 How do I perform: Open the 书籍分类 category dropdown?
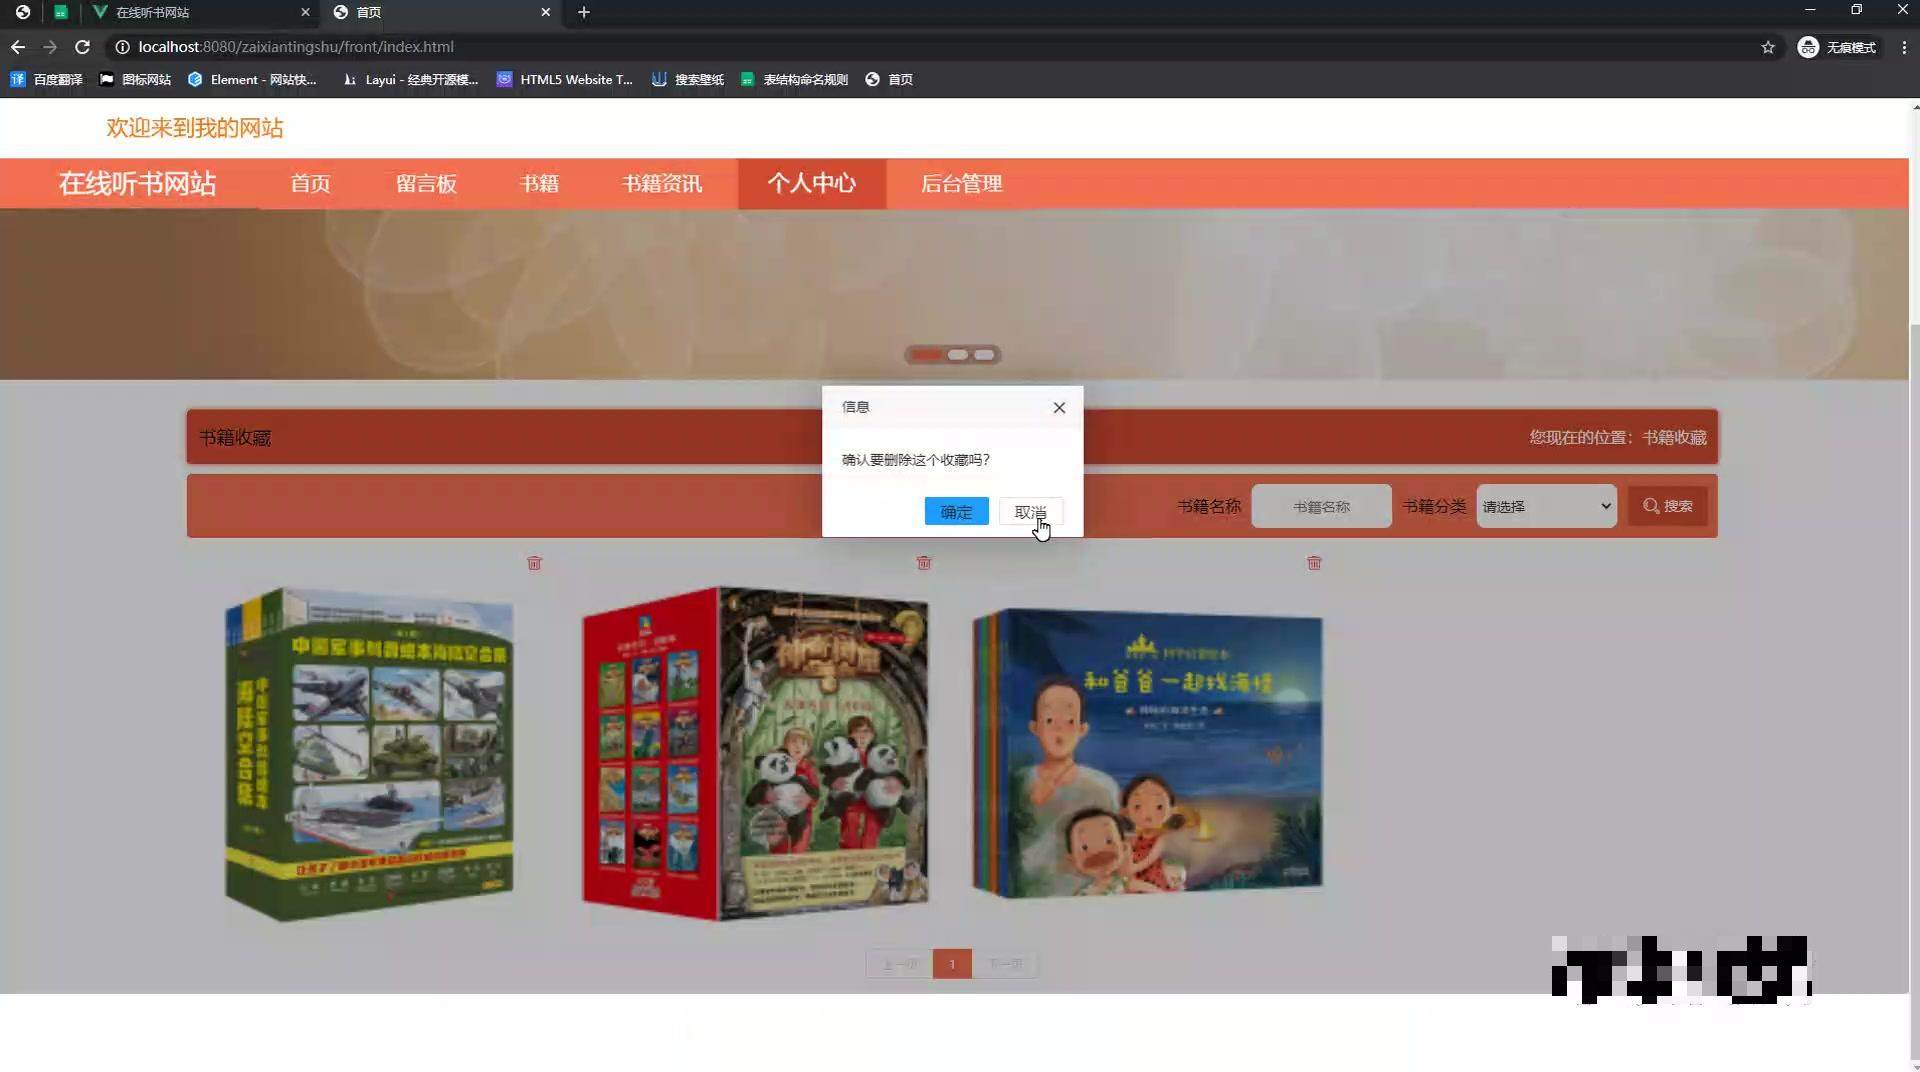[x=1546, y=506]
